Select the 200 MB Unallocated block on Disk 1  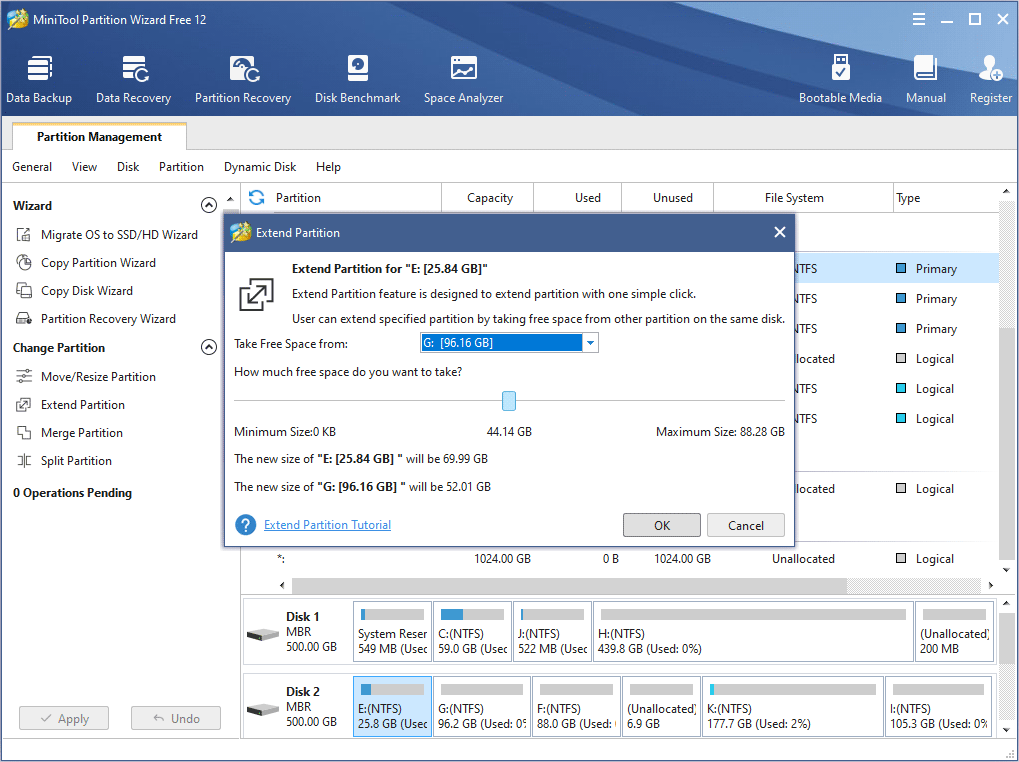(x=954, y=631)
